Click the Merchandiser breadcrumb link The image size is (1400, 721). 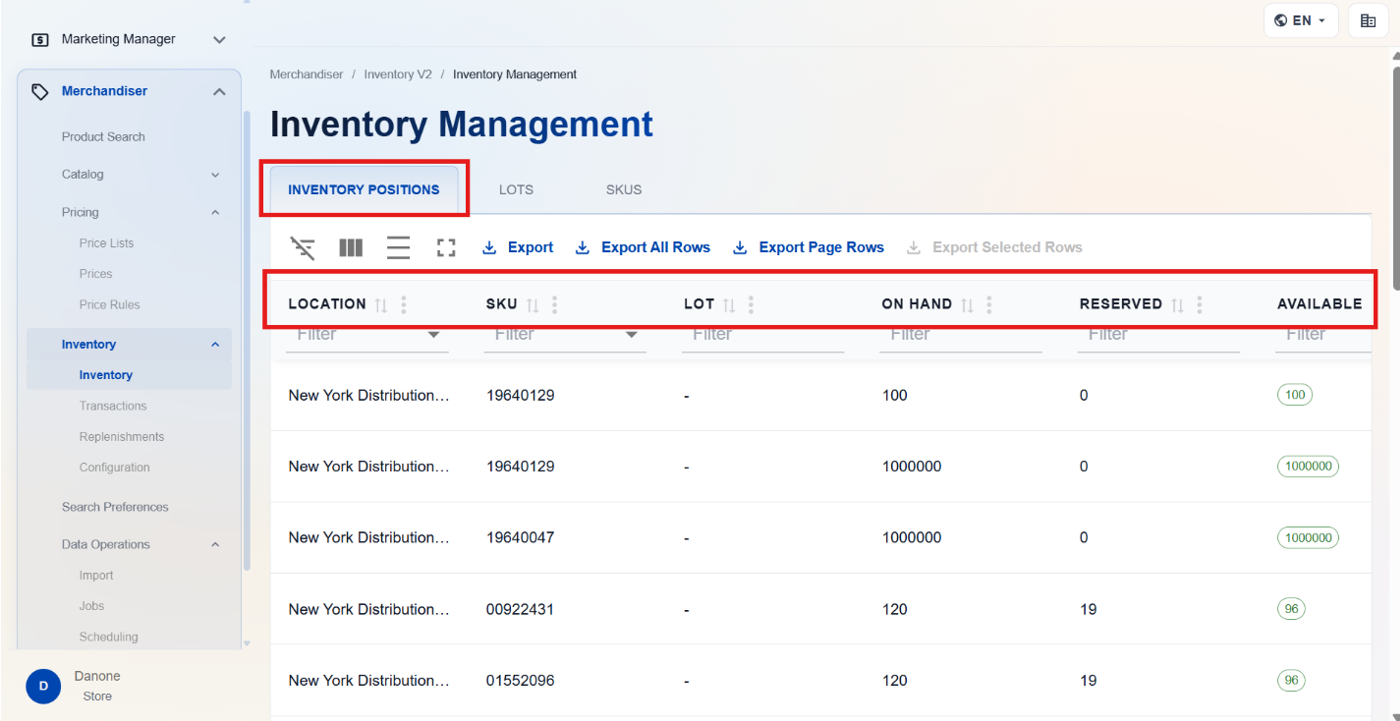(306, 75)
